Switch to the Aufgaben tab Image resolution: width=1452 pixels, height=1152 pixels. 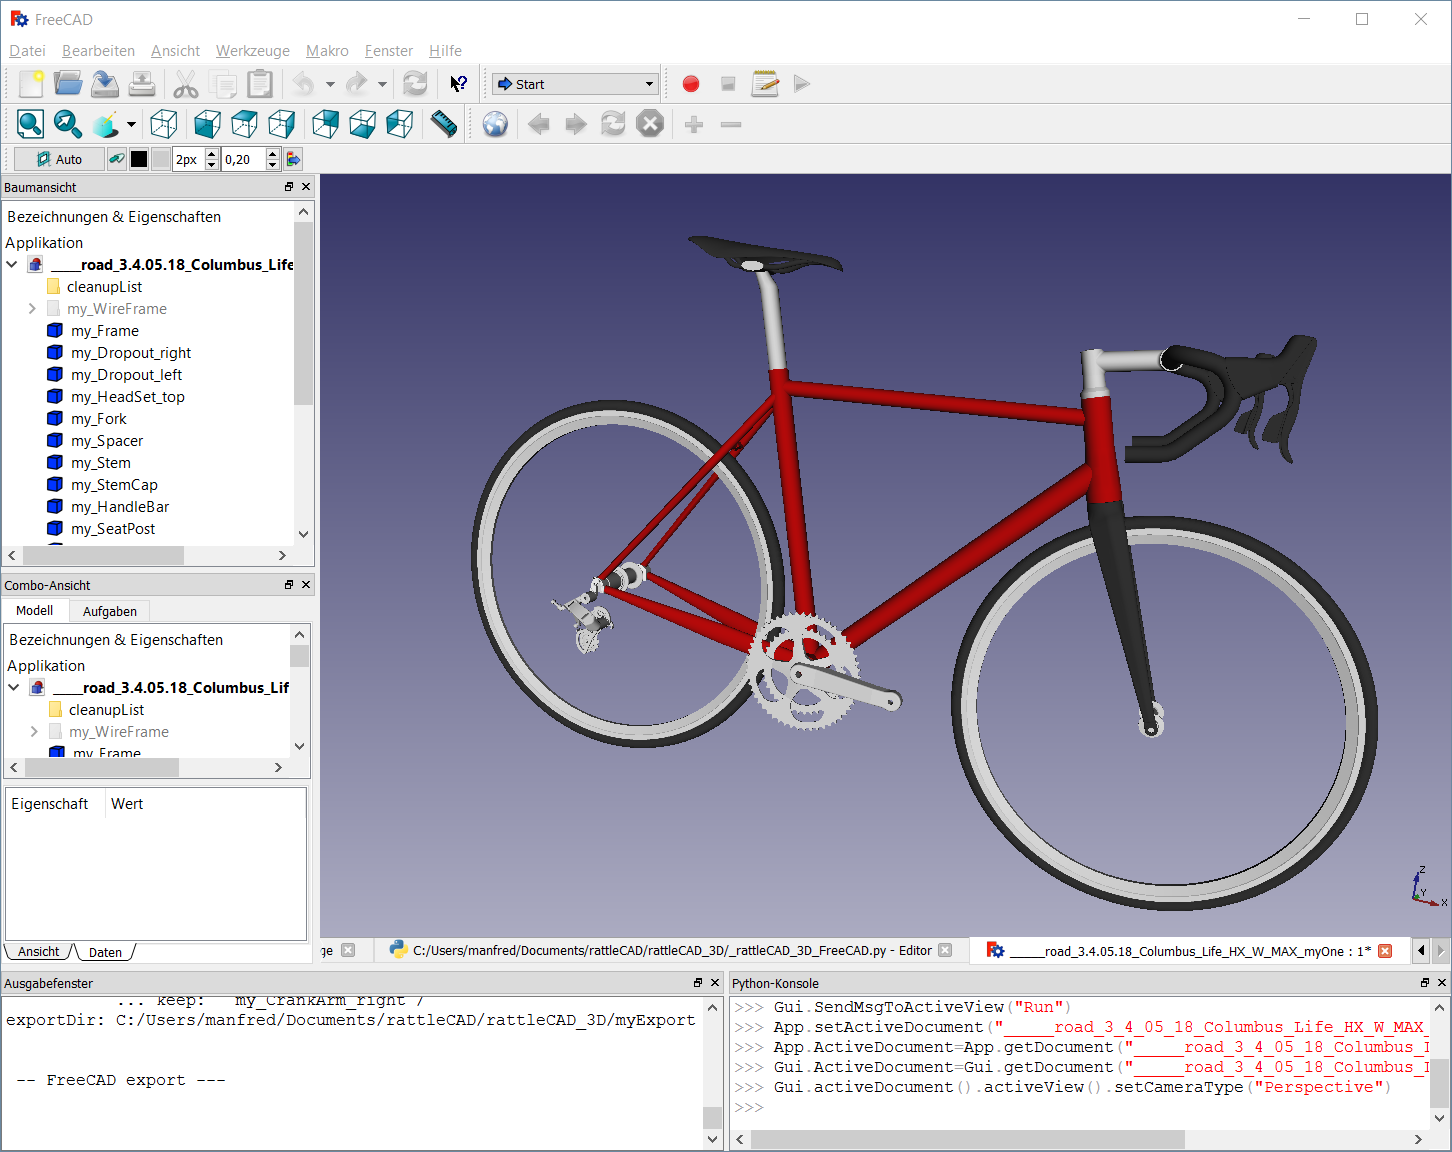tap(110, 611)
